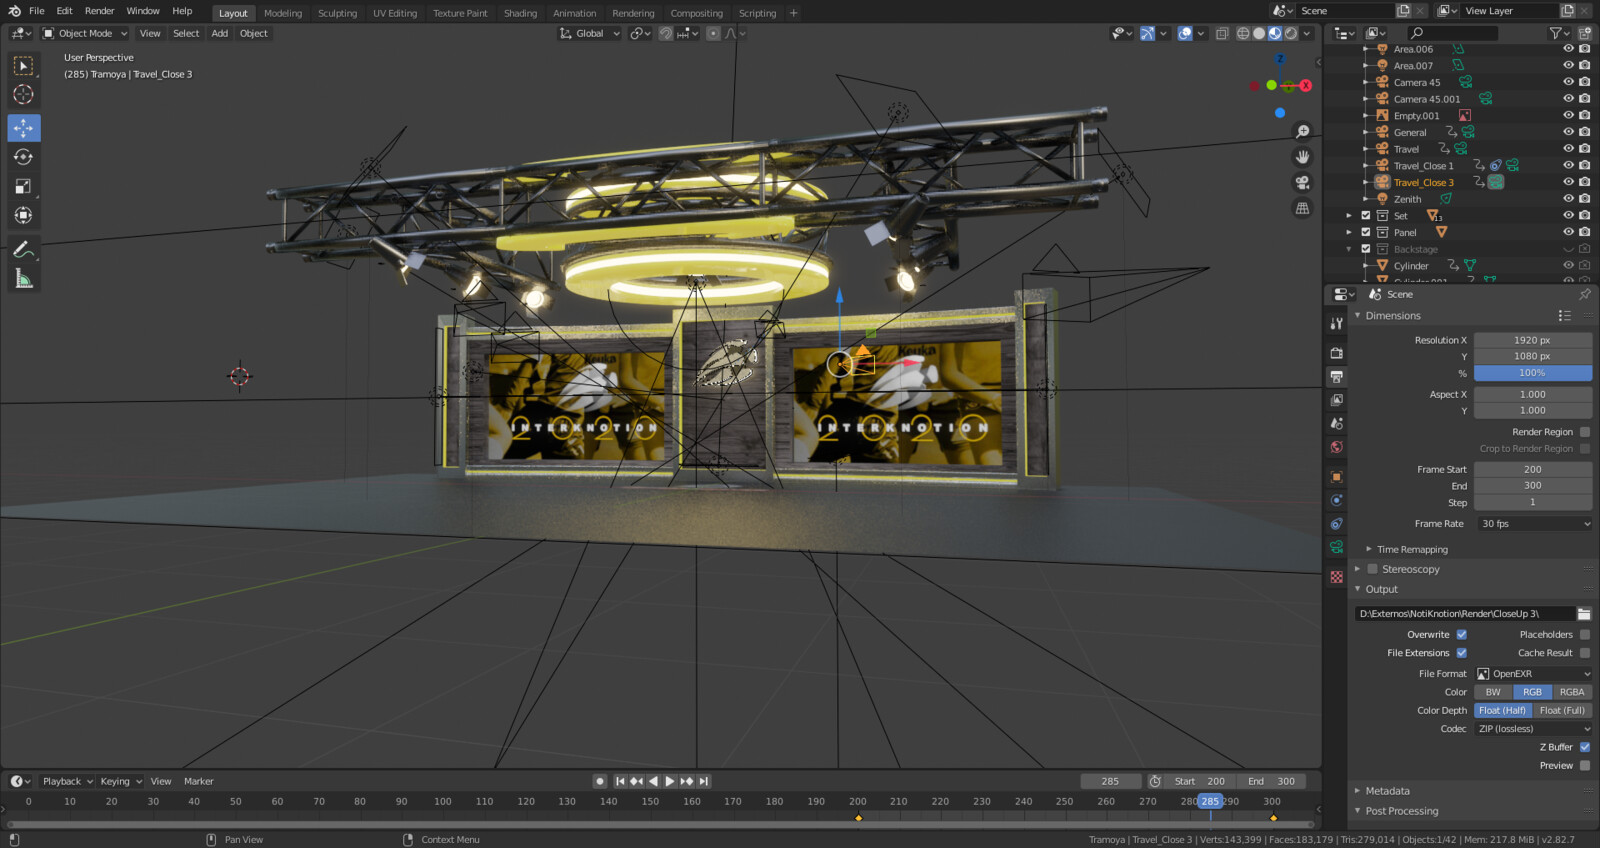Switch to the Modeling workspace tab
The image size is (1600, 848).
pos(283,13)
